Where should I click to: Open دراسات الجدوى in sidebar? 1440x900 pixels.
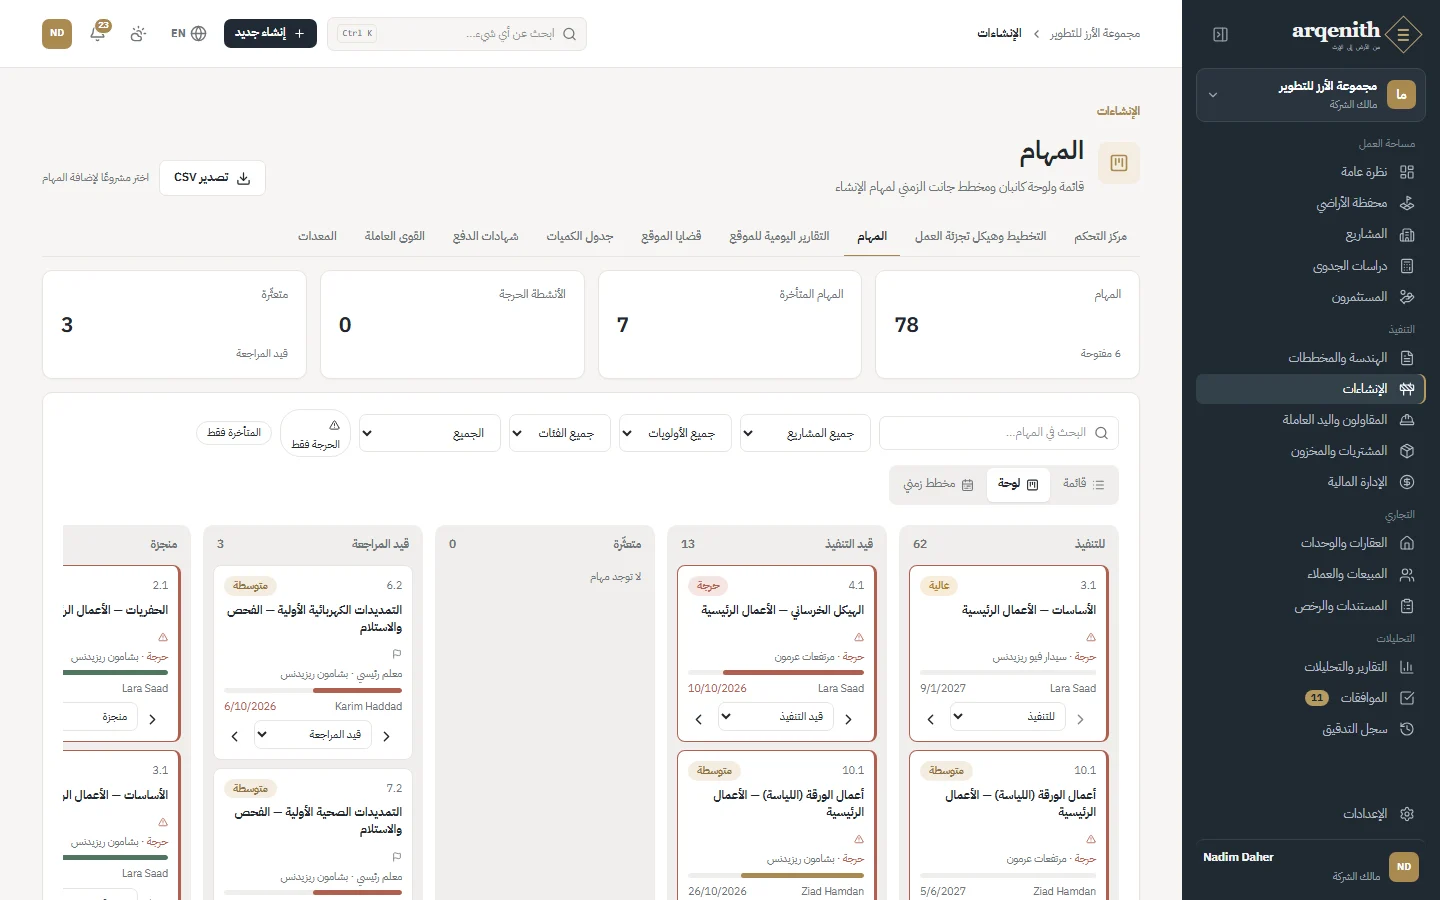(x=1311, y=266)
